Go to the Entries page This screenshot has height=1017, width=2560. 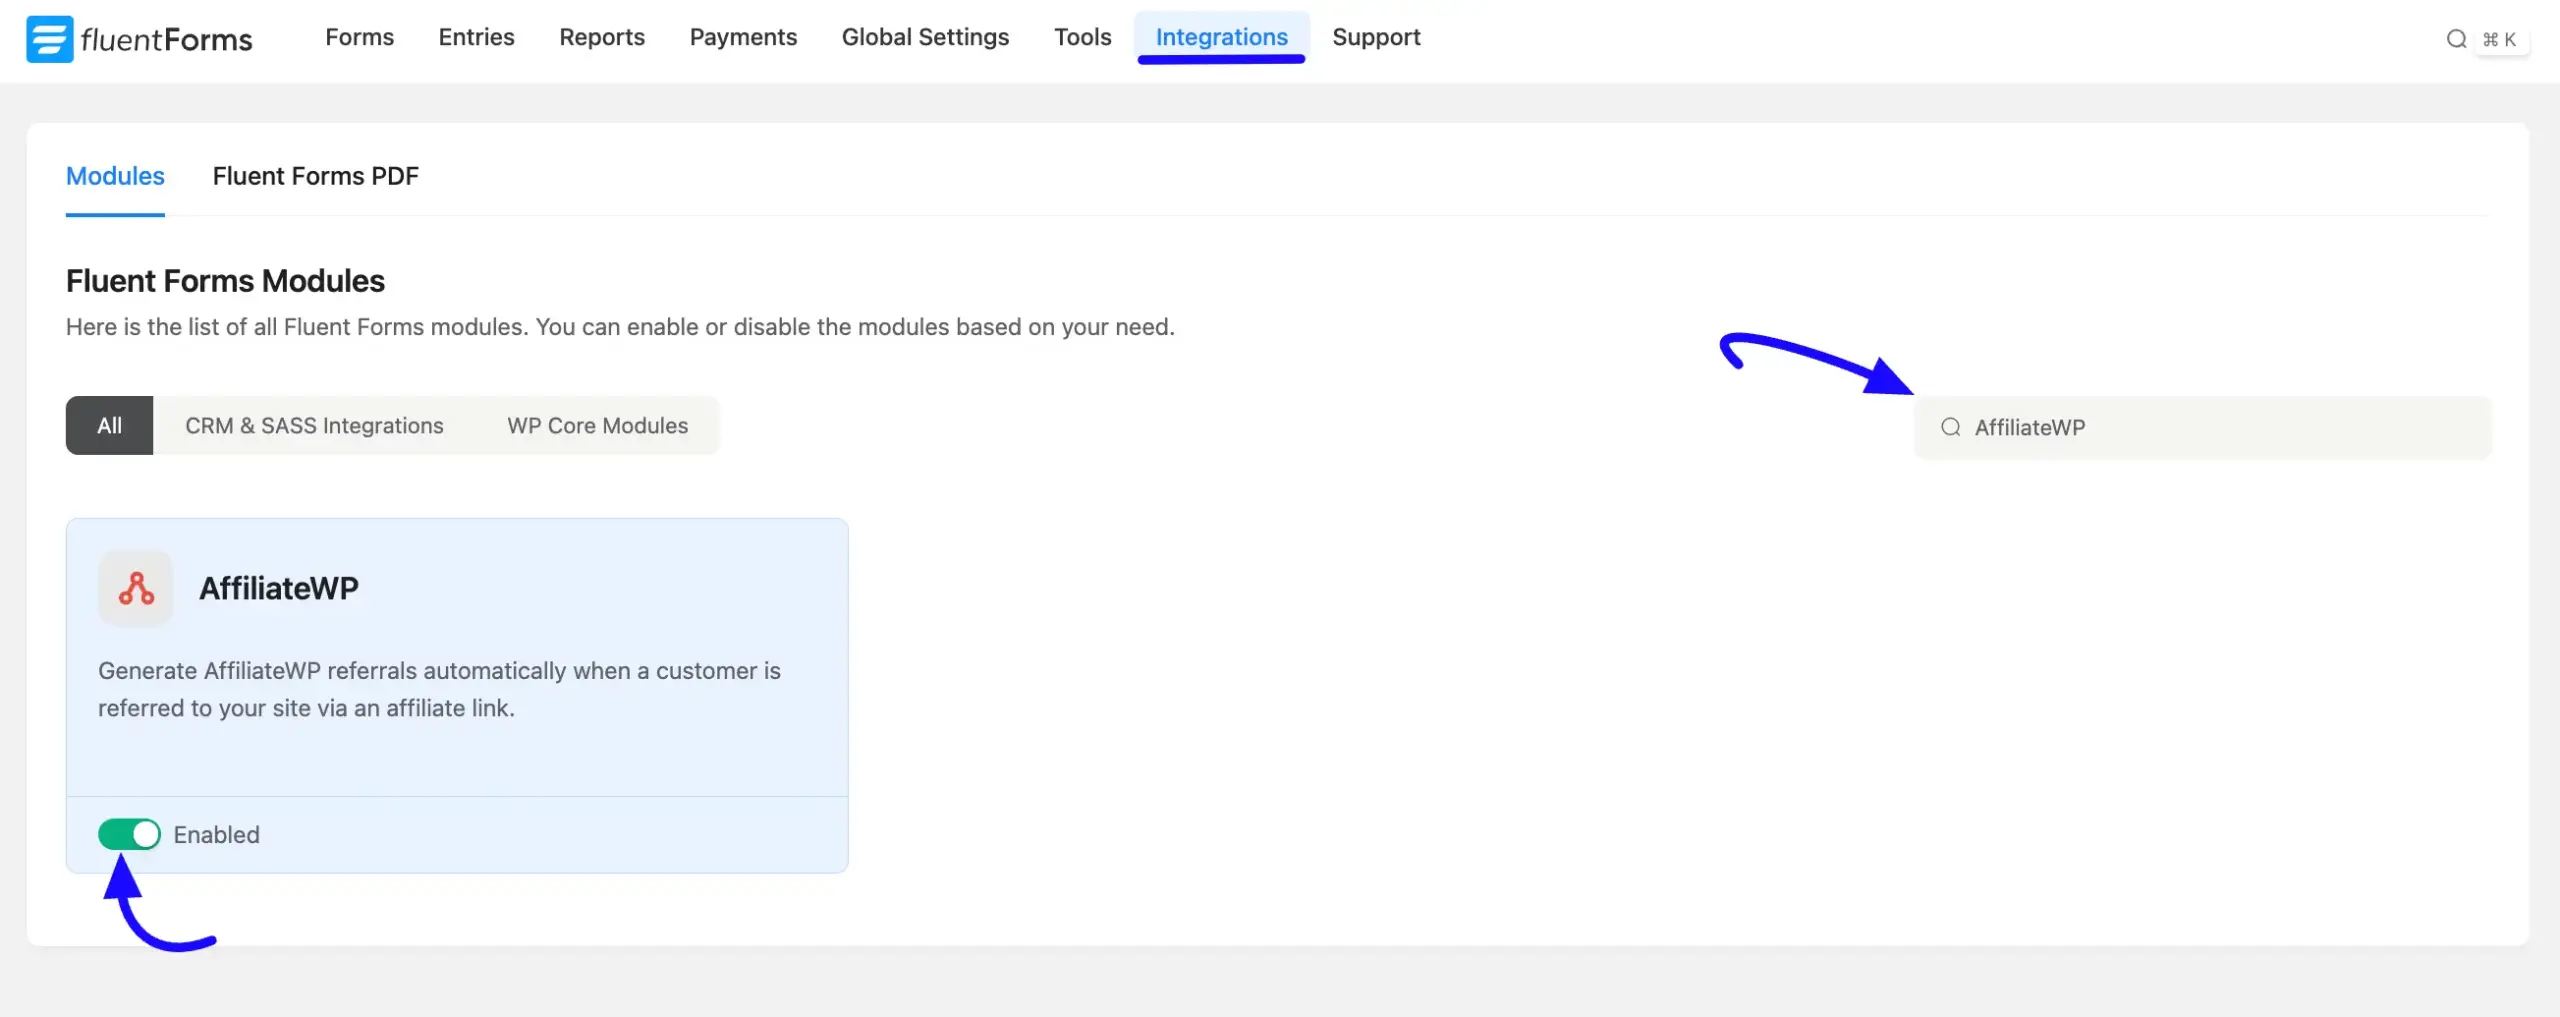(476, 37)
